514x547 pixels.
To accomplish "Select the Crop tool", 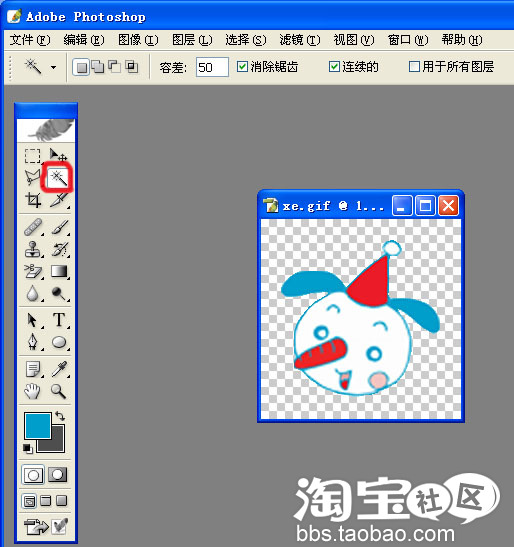I will (33, 200).
